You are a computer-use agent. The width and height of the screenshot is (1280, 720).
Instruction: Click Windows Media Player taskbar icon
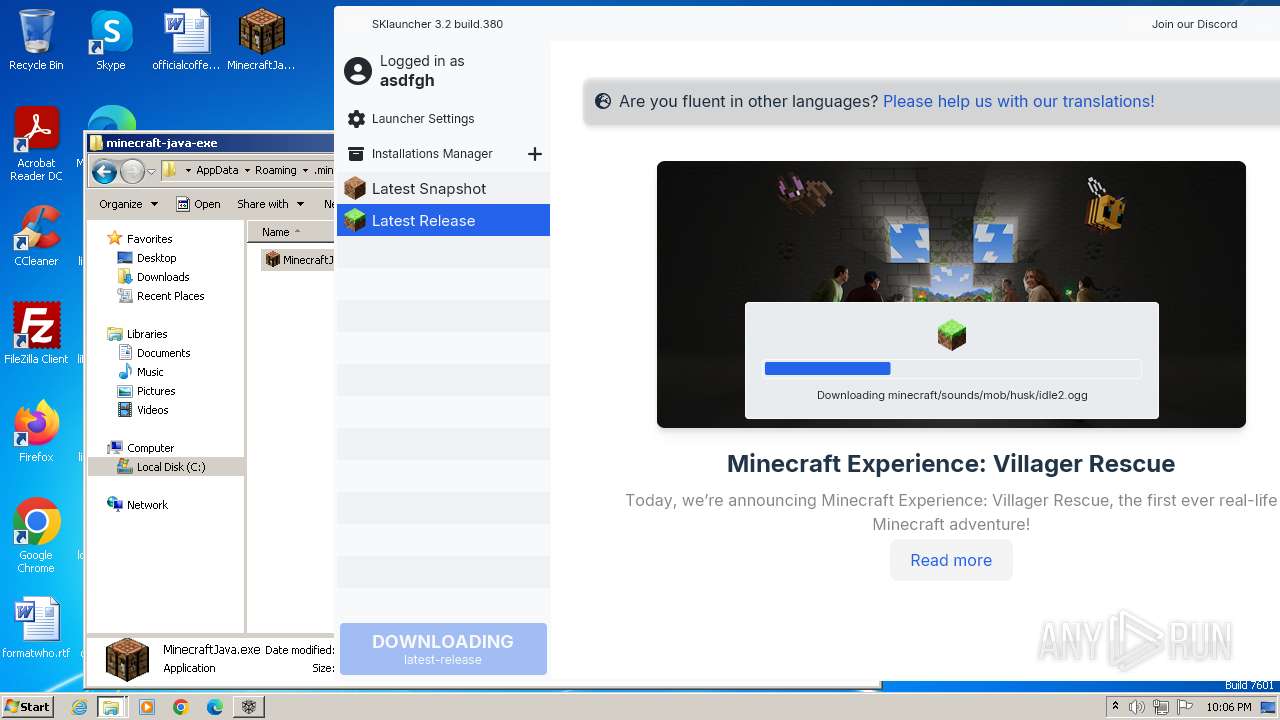coord(147,707)
